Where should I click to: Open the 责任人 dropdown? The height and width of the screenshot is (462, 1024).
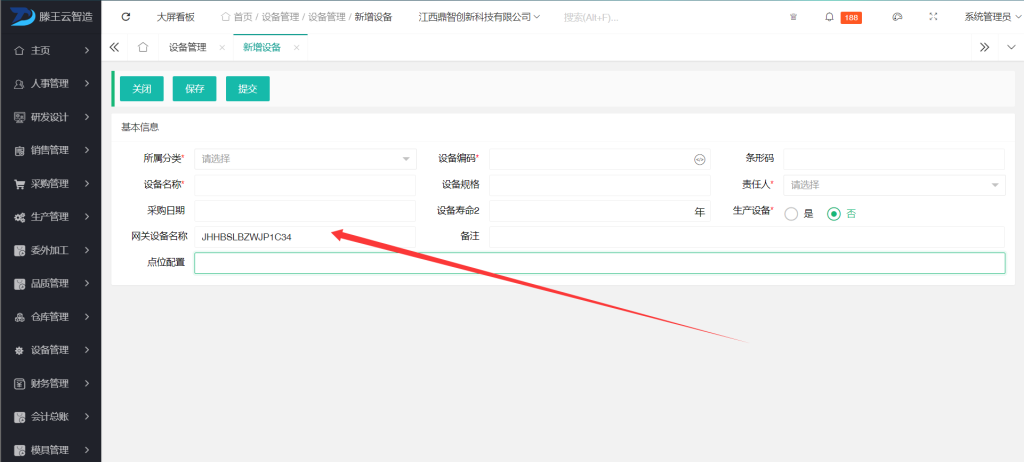(893, 185)
